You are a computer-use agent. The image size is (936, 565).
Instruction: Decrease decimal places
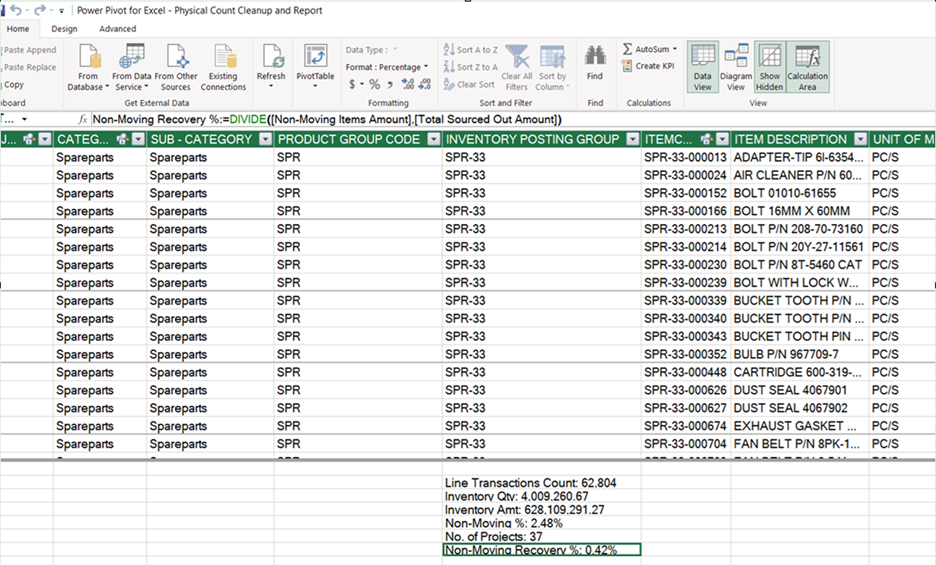(x=425, y=84)
